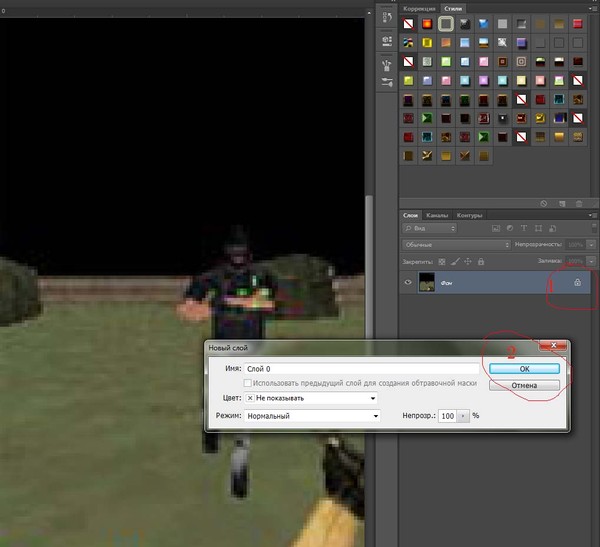Click the Styles panel trash icon

point(579,204)
